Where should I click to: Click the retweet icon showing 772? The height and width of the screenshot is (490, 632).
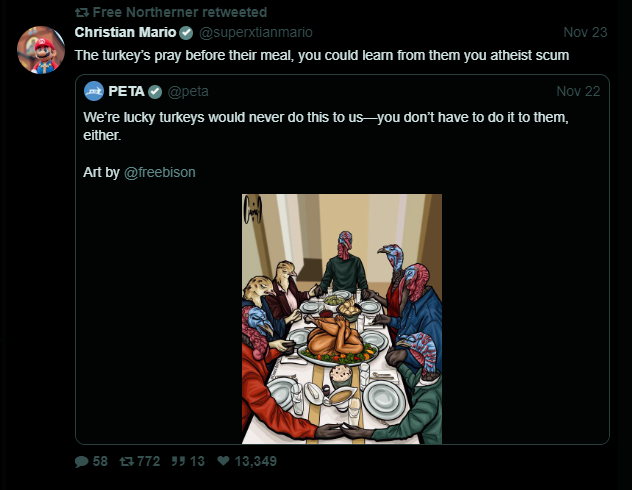(127, 461)
